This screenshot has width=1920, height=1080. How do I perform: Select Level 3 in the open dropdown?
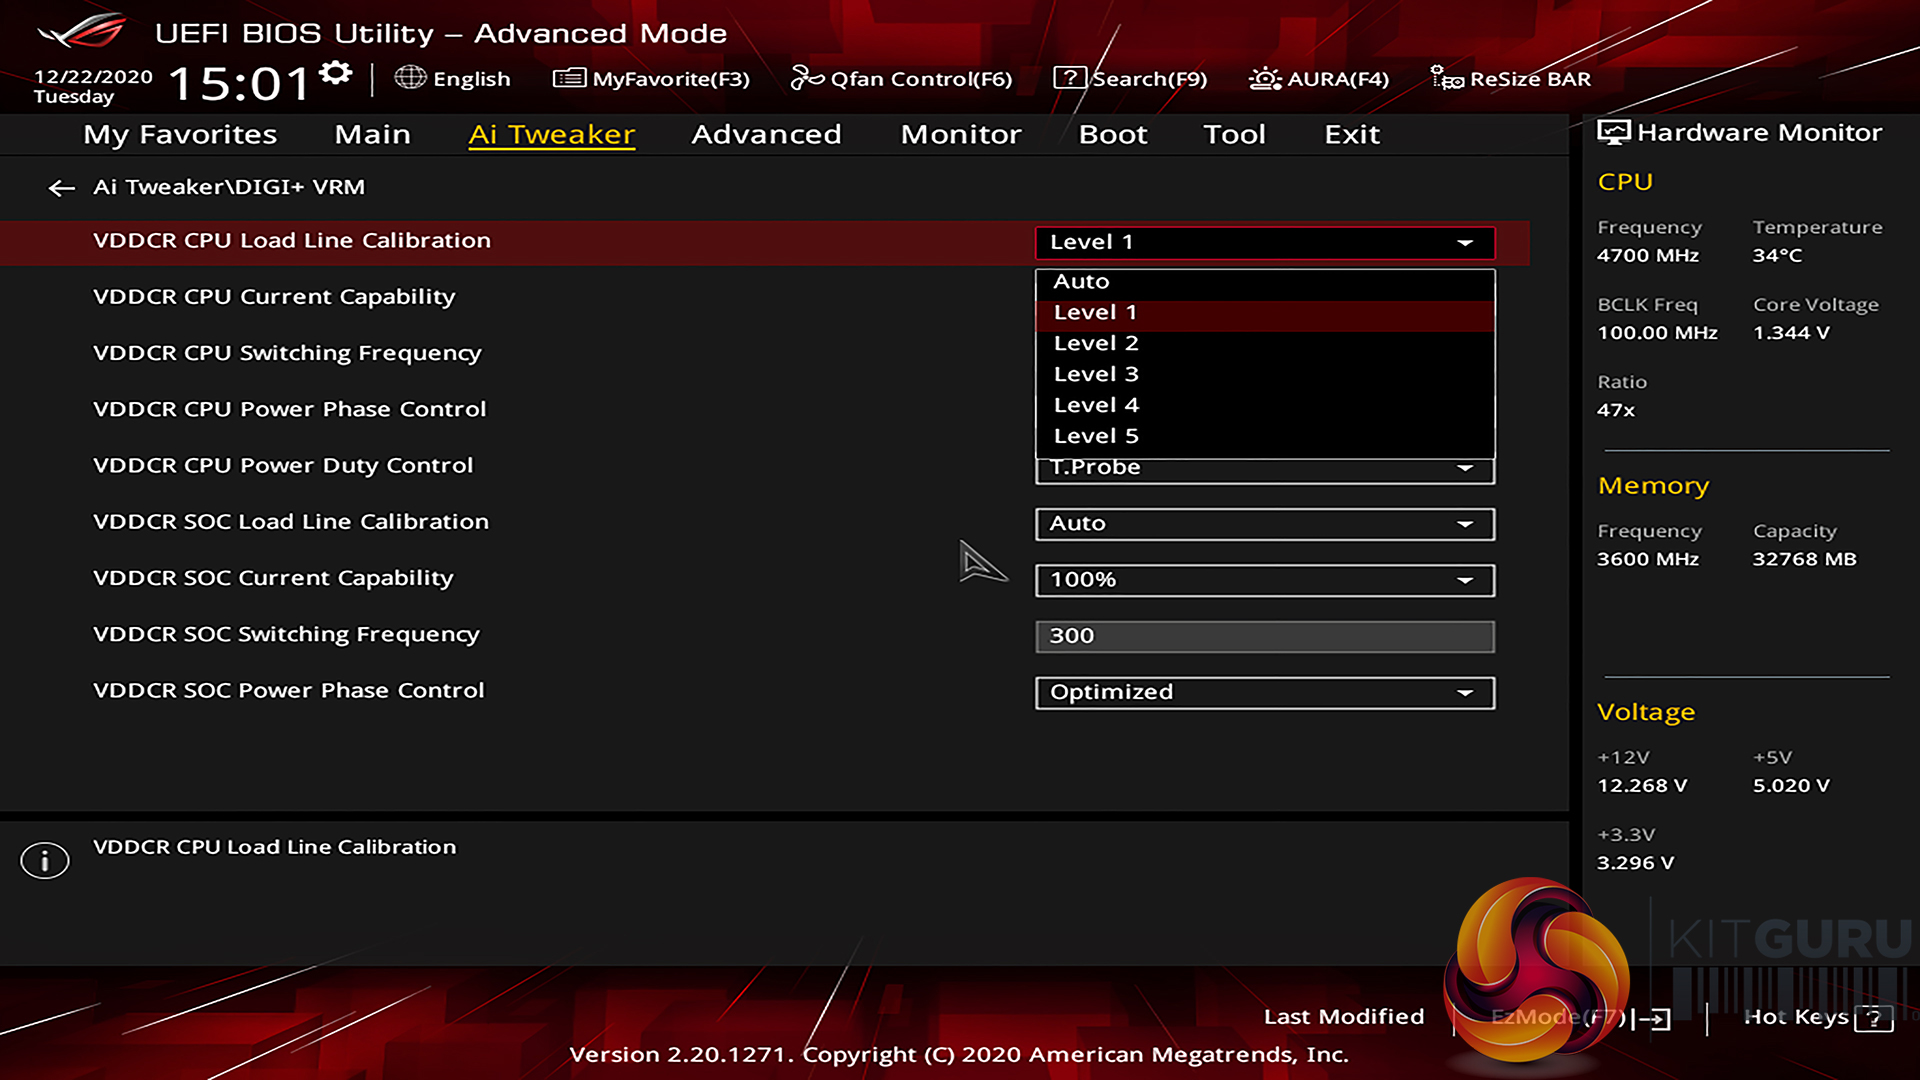point(1096,374)
